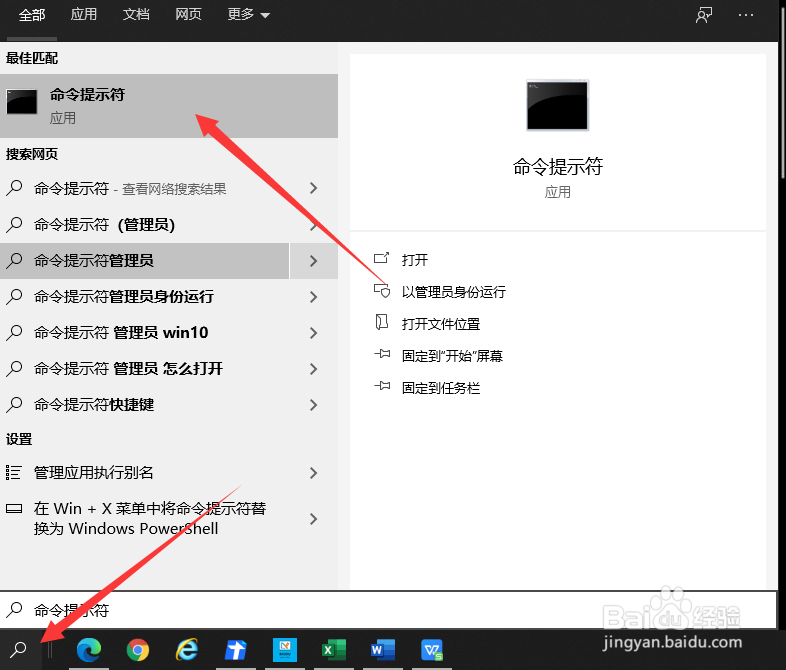
Task: Open Internet Explorer from the taskbar
Action: [187, 650]
